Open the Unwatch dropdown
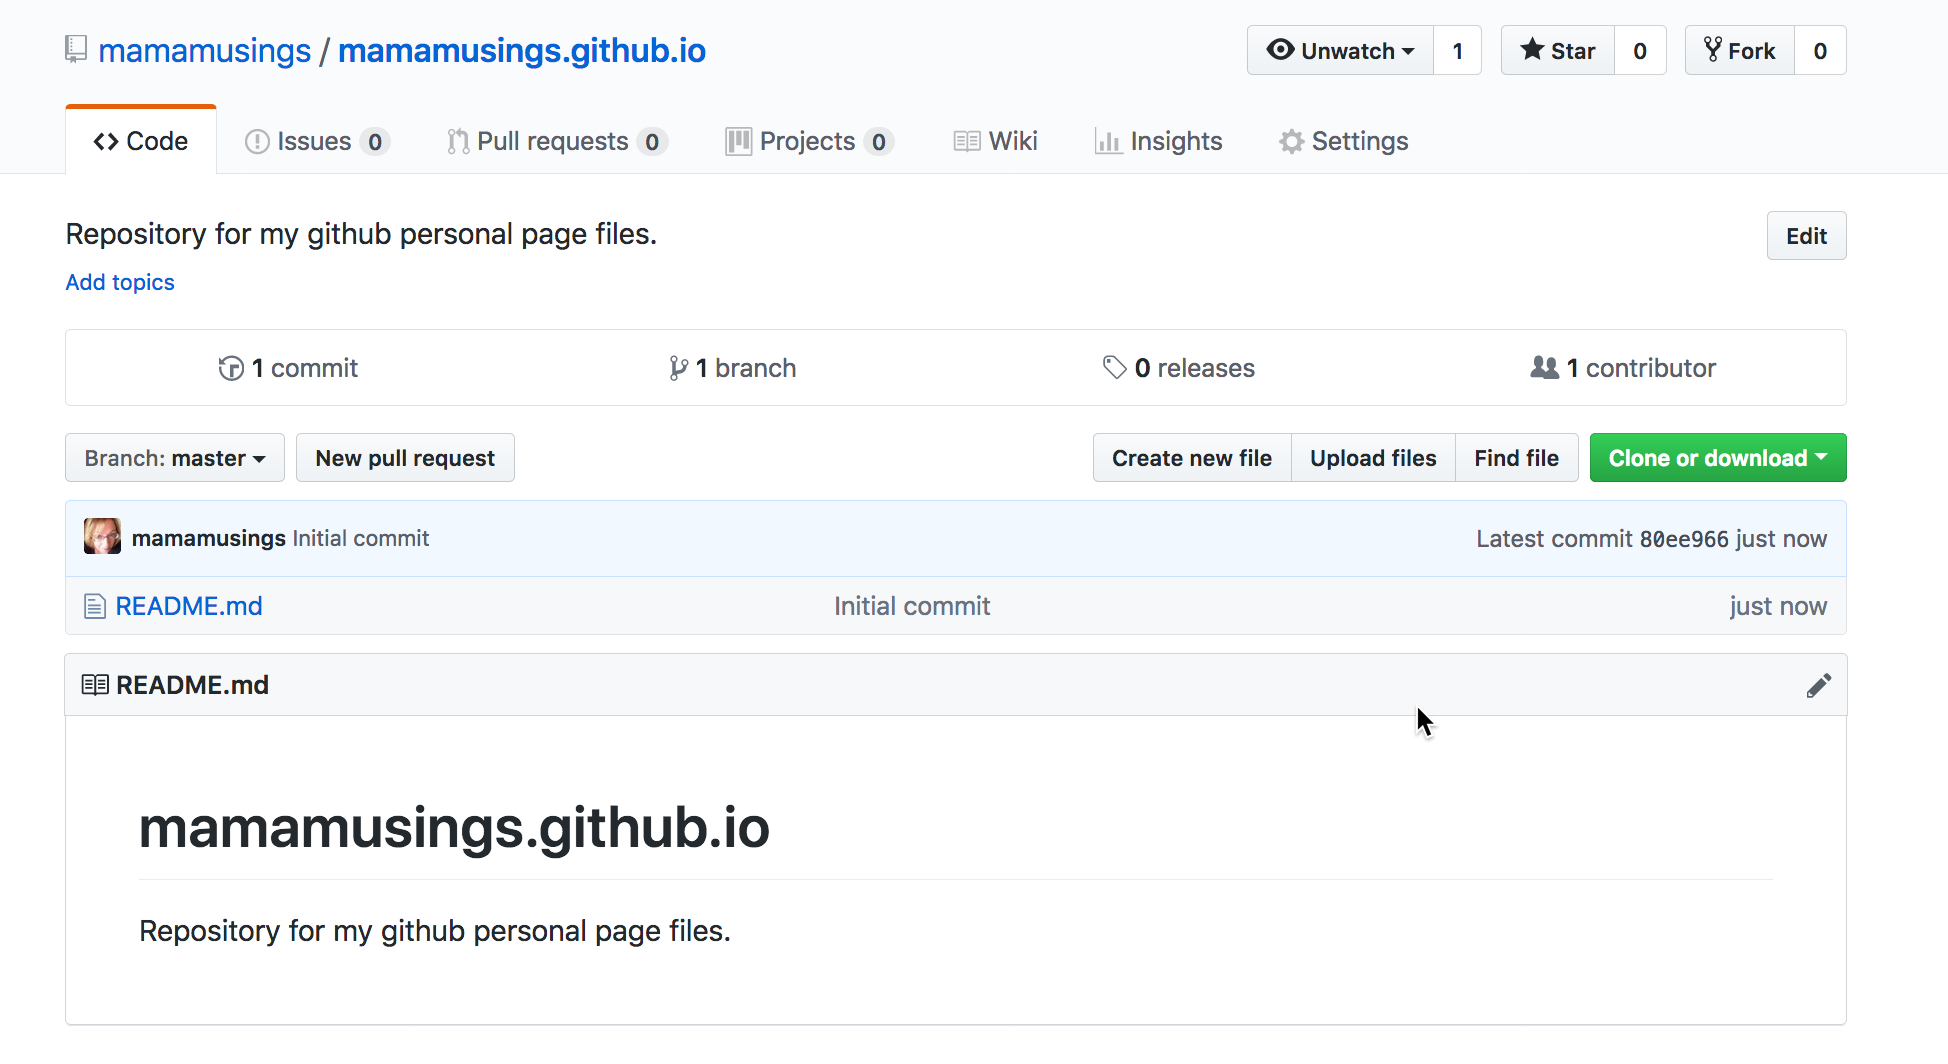The image size is (1948, 1064). click(1340, 50)
